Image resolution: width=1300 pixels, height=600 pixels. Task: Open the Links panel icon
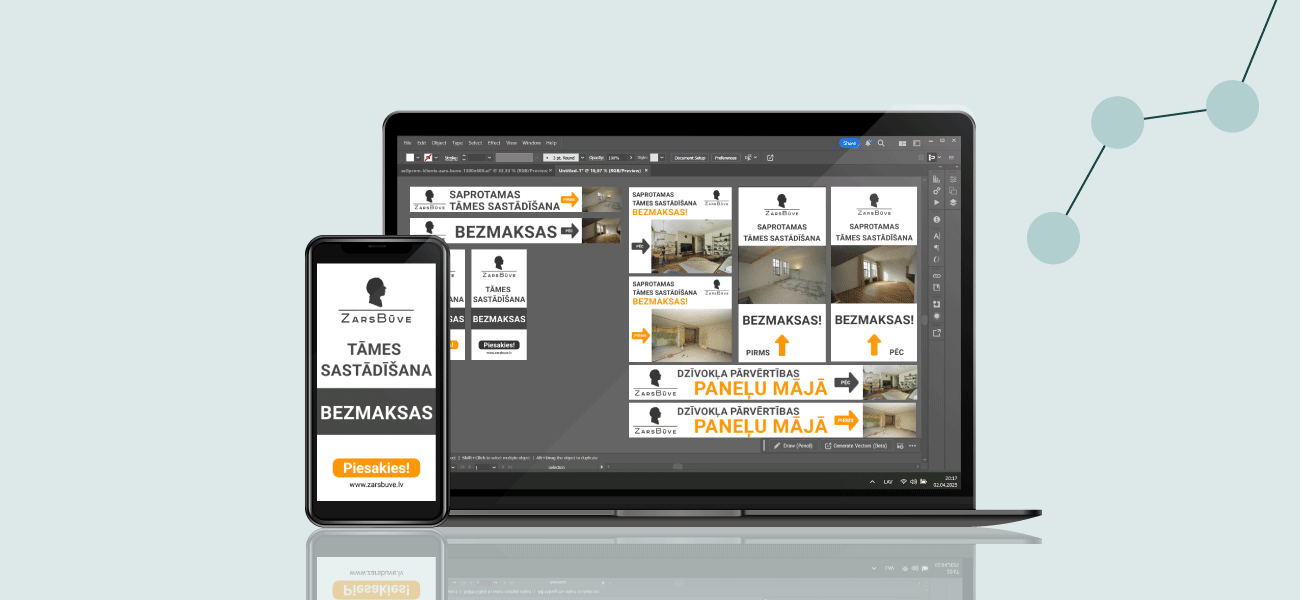click(x=937, y=275)
